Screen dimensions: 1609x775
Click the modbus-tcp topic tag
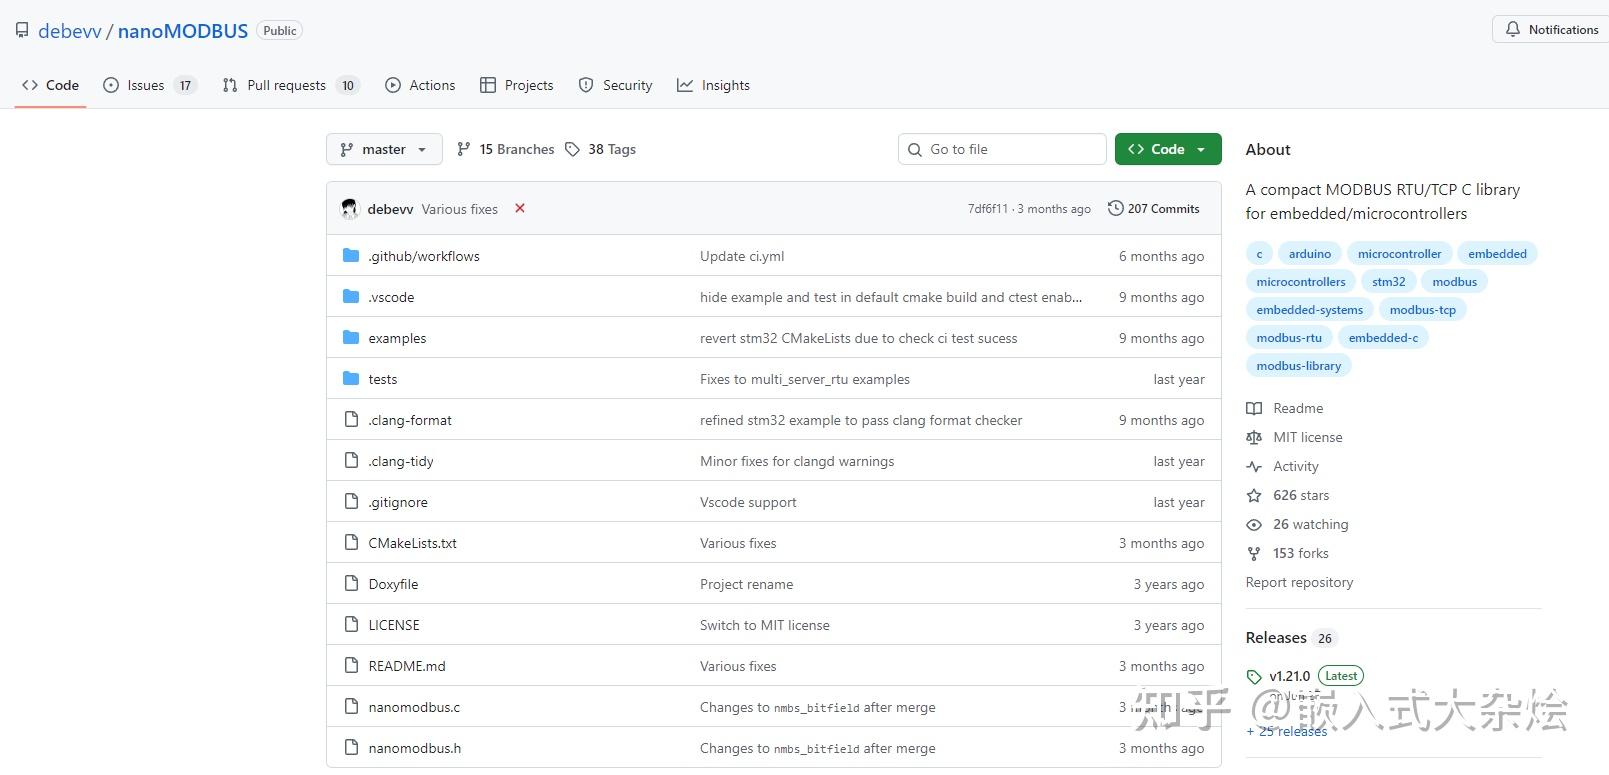1422,310
